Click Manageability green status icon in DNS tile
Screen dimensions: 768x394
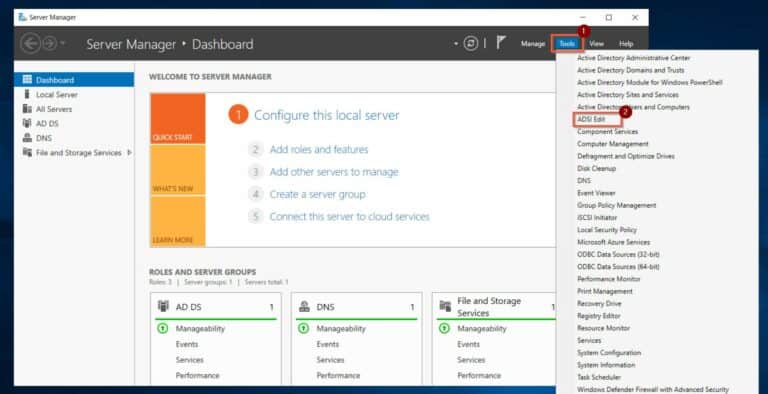pos(303,328)
